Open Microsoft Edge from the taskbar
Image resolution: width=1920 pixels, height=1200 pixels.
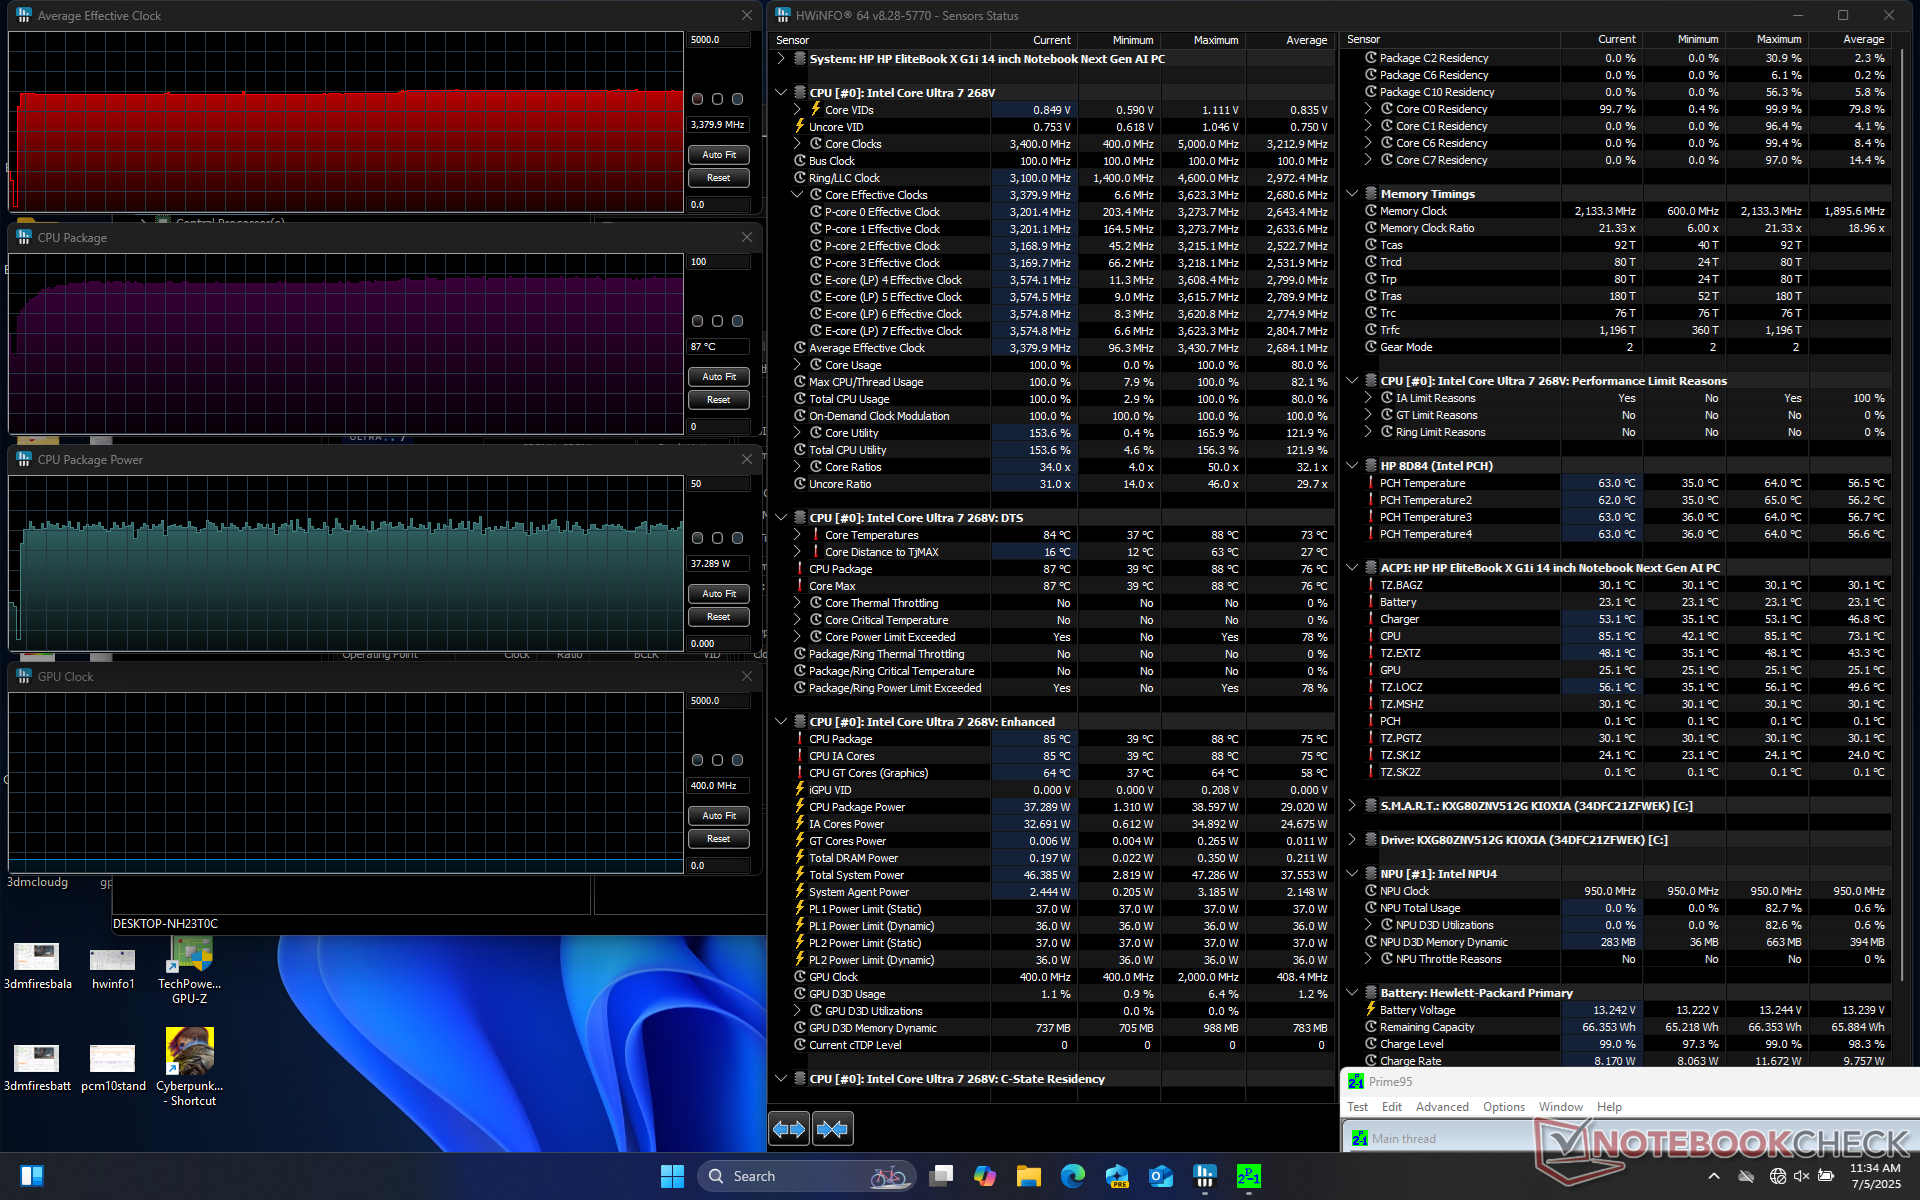1072,1176
